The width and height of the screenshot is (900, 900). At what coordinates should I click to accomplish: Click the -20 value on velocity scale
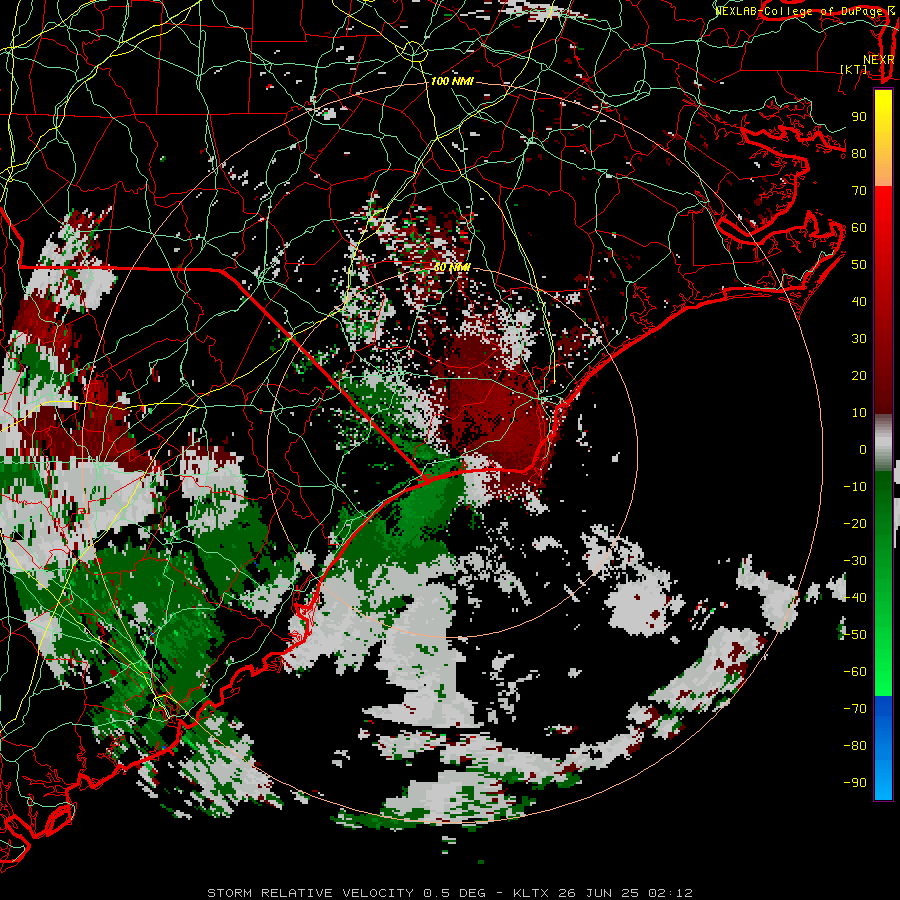coord(855,523)
